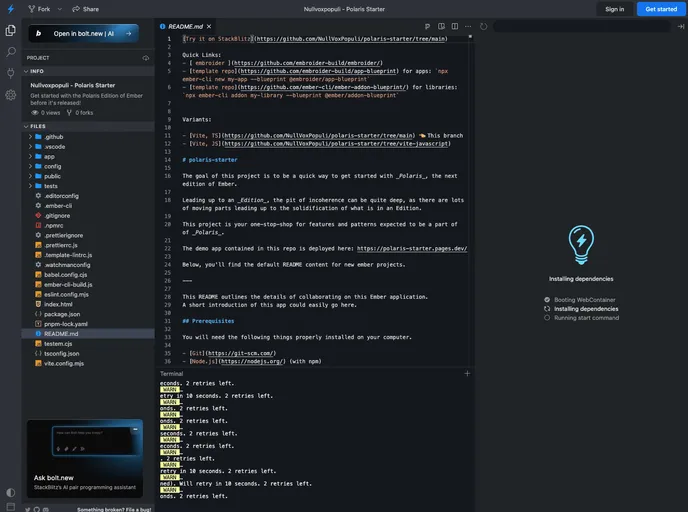Screen dimensions: 688x512
Task: Click the cloud download project icon
Action: (x=147, y=57)
